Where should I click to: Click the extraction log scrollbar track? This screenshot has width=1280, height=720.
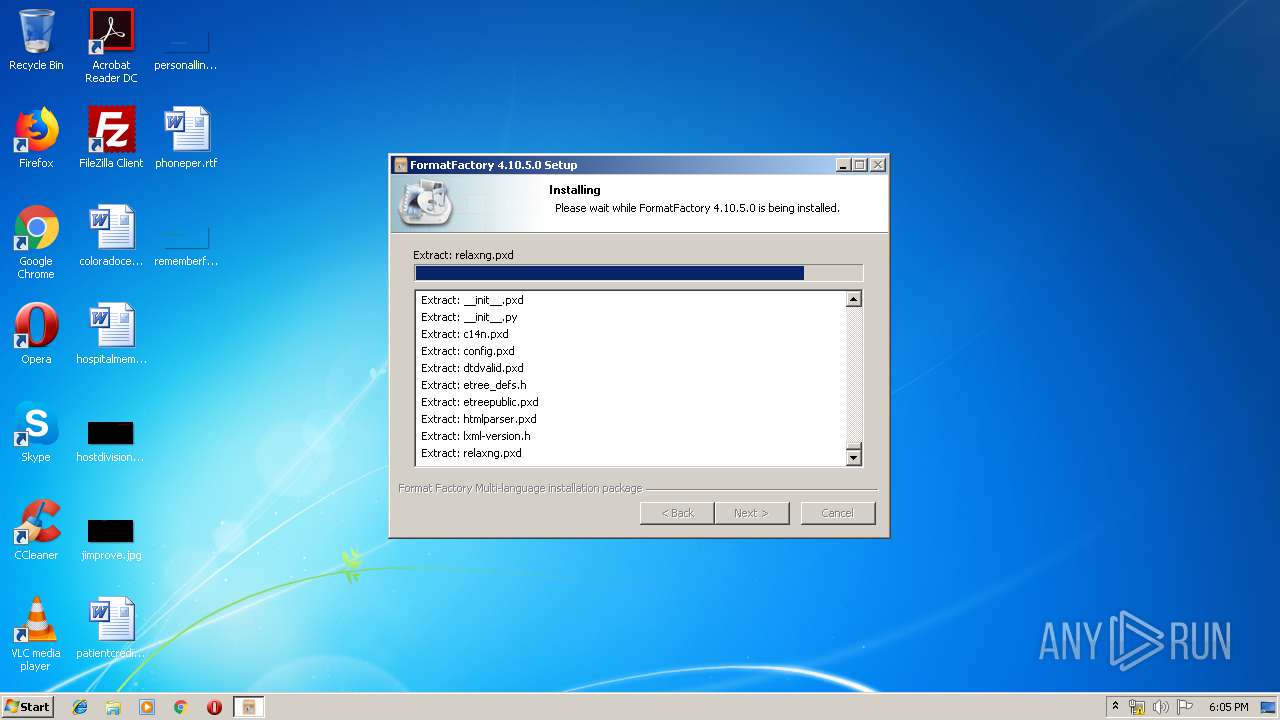pyautogui.click(x=854, y=375)
